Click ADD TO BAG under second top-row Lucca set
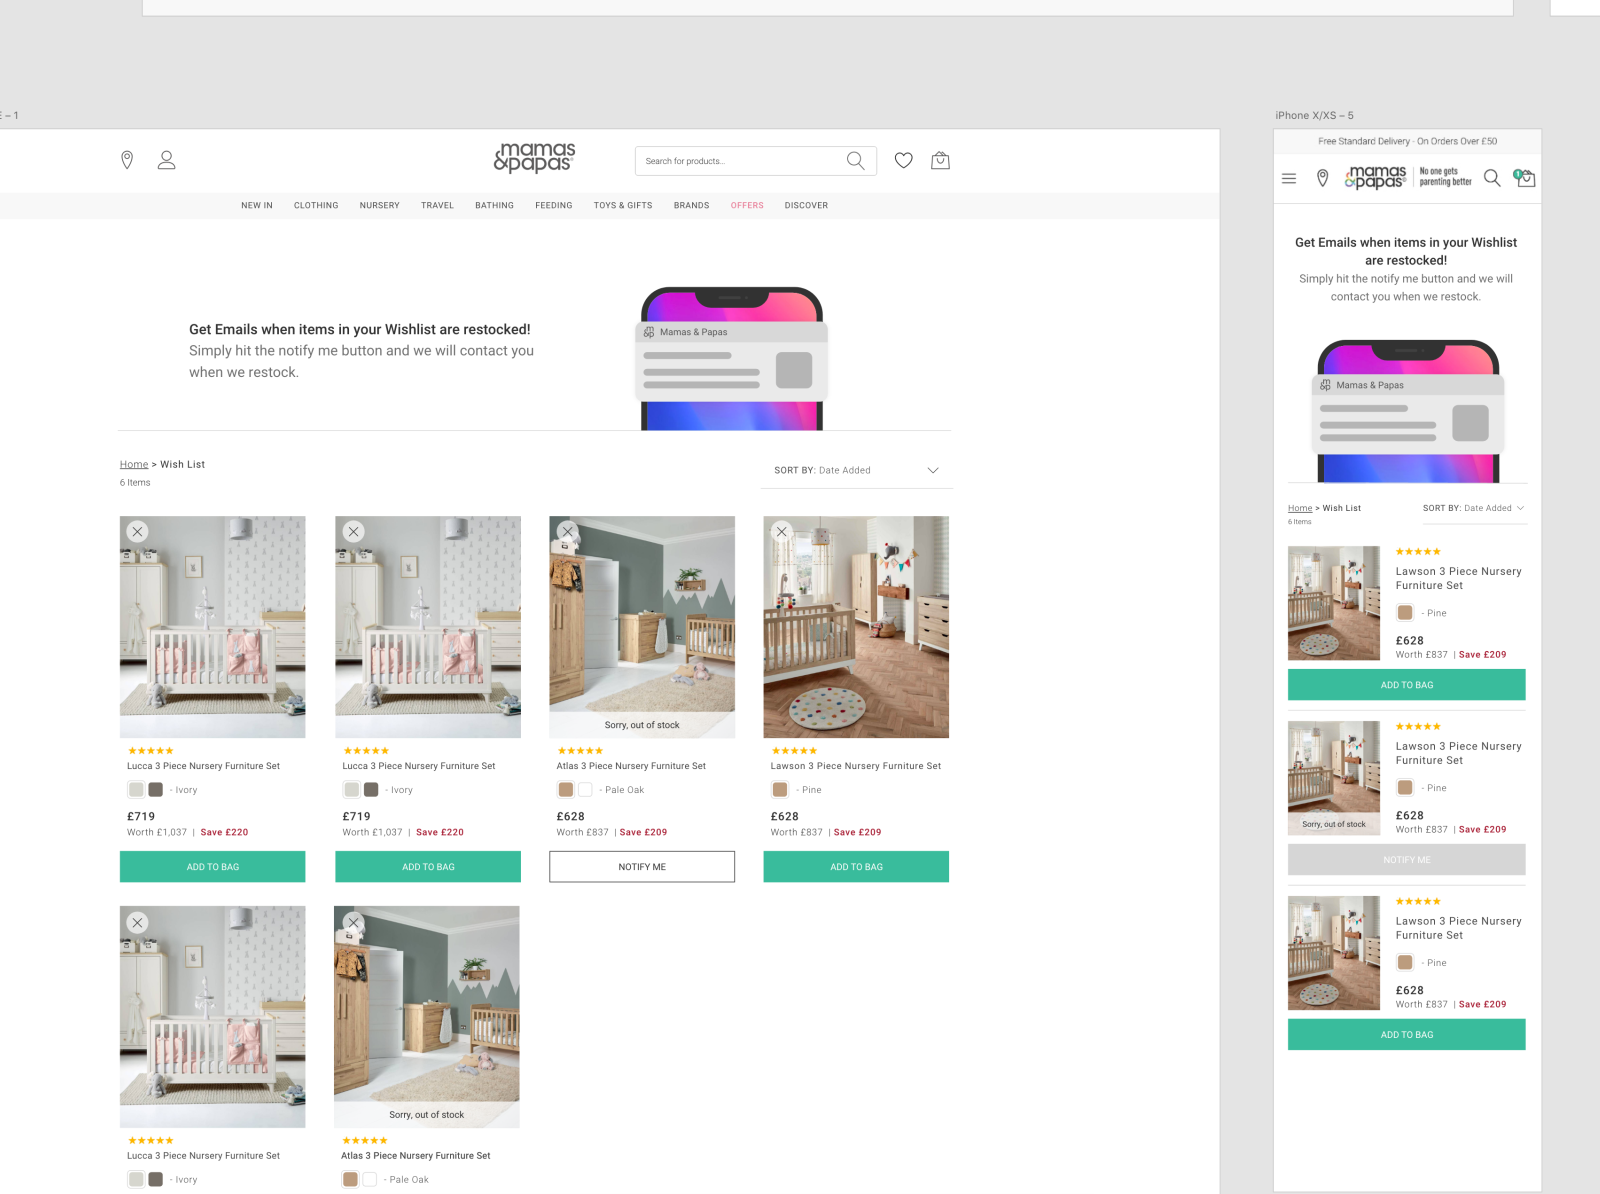This screenshot has height=1194, width=1600. click(x=428, y=867)
